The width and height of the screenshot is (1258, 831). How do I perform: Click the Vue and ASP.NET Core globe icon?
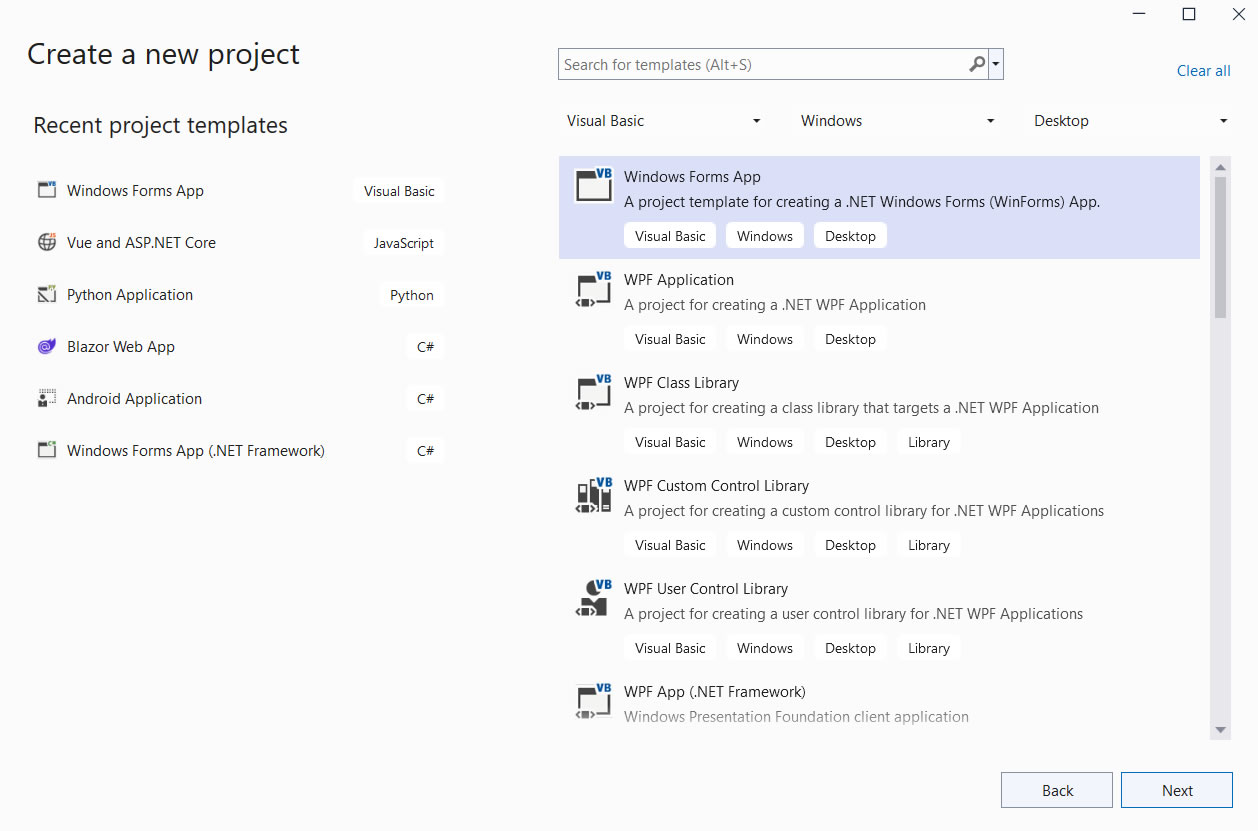pos(47,243)
